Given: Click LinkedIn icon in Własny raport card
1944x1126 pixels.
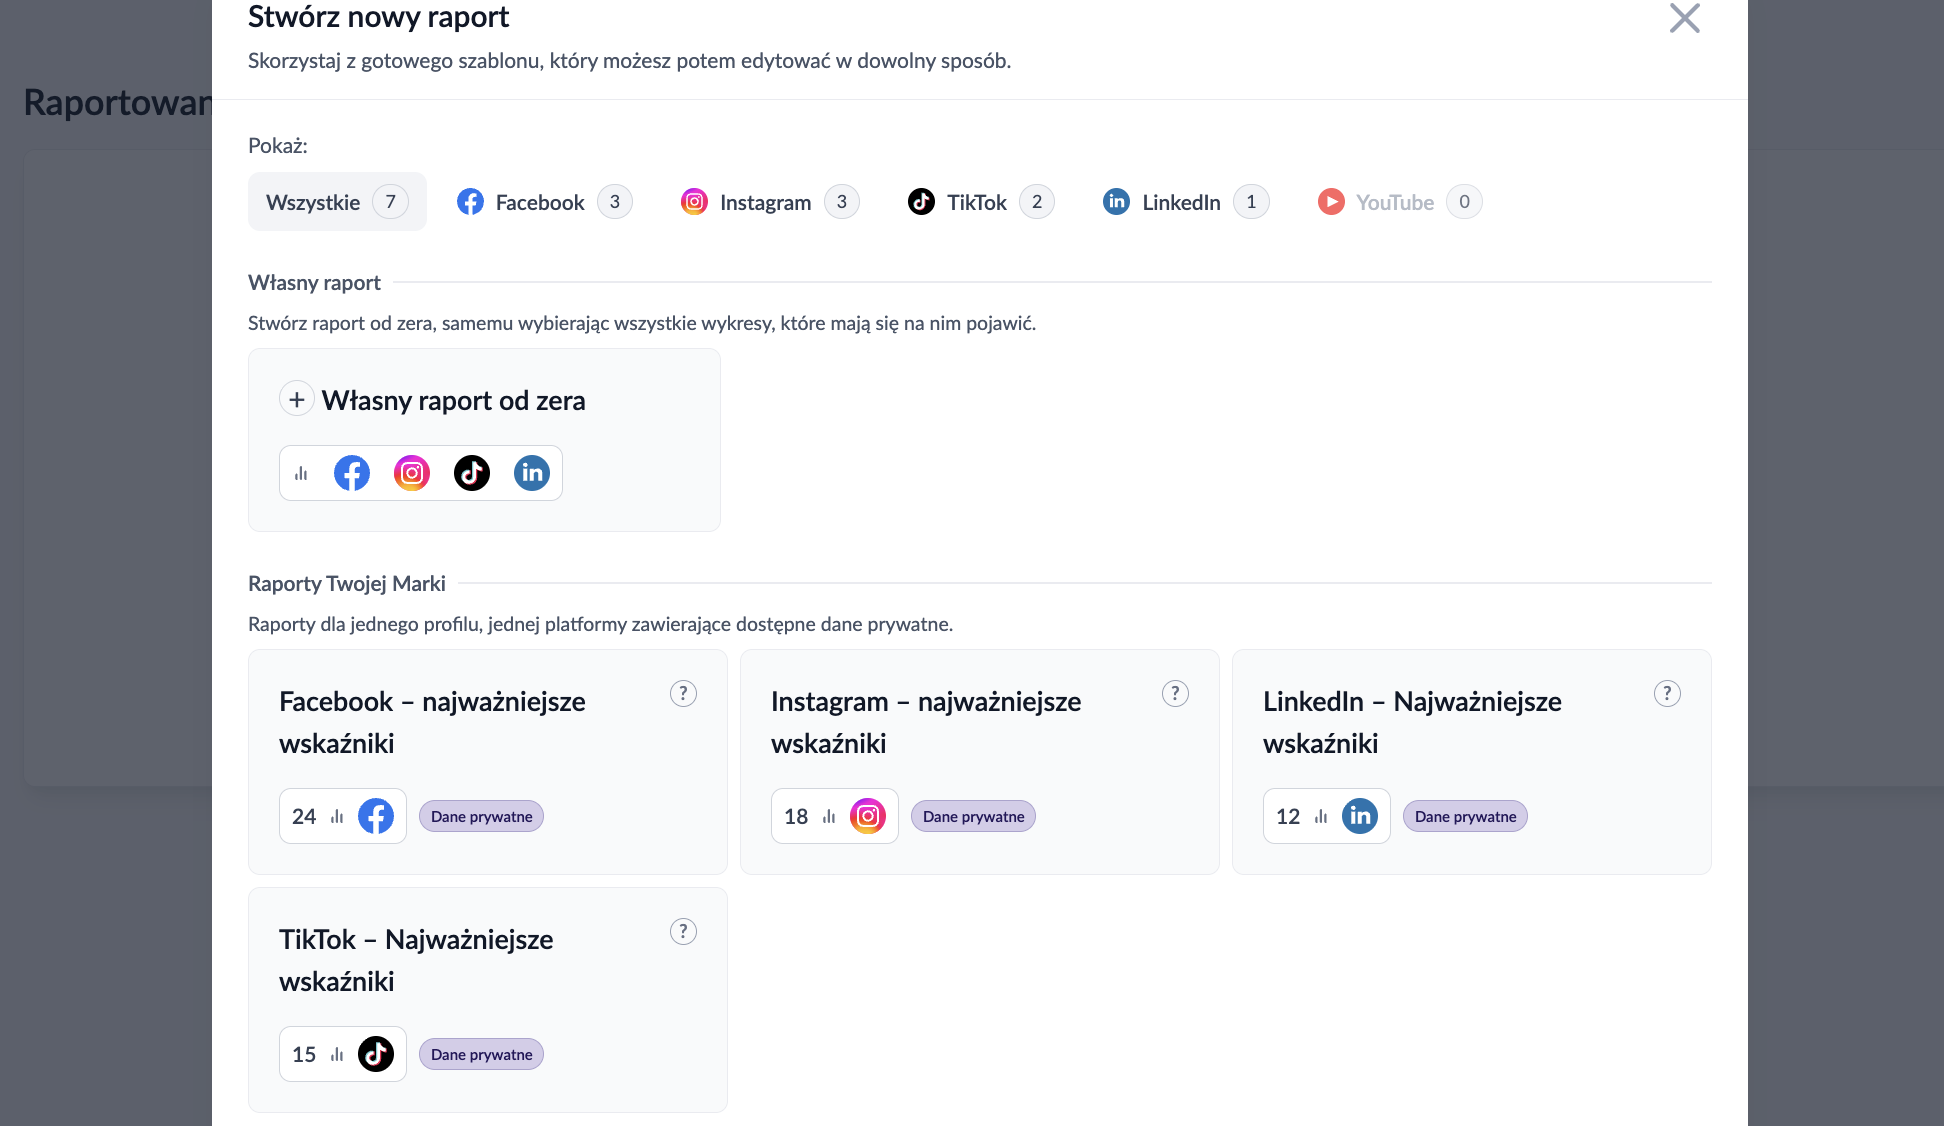Looking at the screenshot, I should (532, 473).
